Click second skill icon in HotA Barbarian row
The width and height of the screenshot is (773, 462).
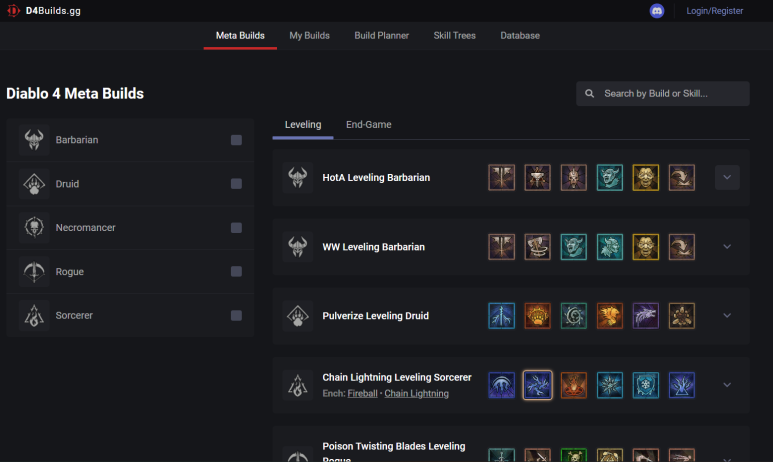coord(537,178)
